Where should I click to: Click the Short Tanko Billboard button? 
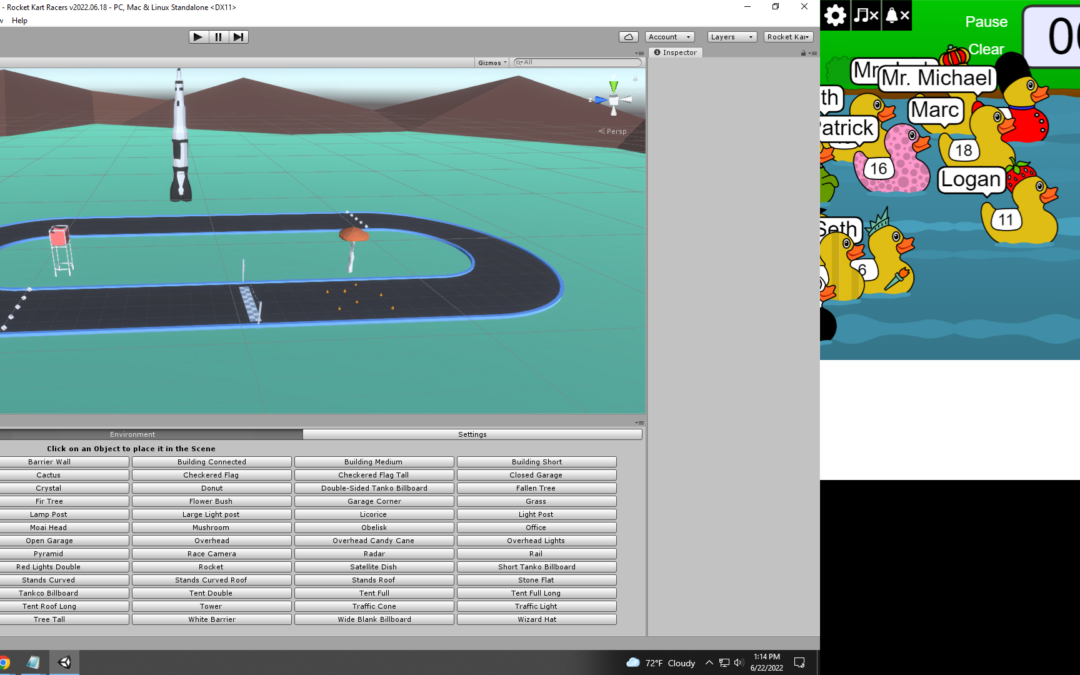(537, 567)
